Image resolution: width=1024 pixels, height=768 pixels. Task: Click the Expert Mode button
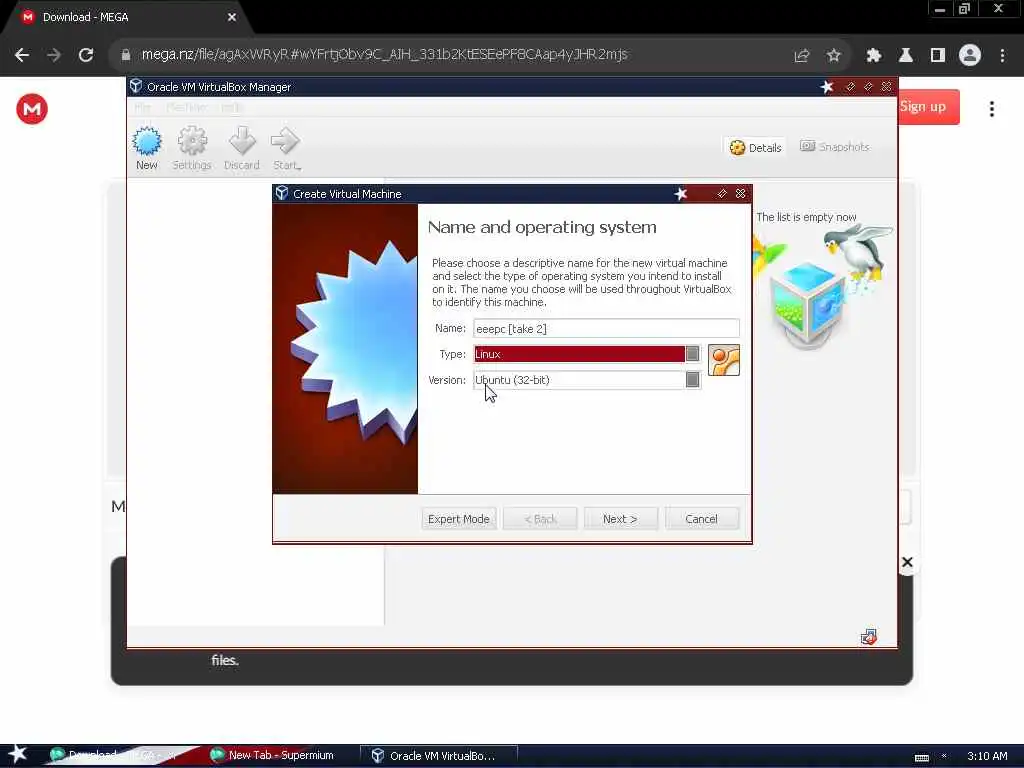pos(458,519)
